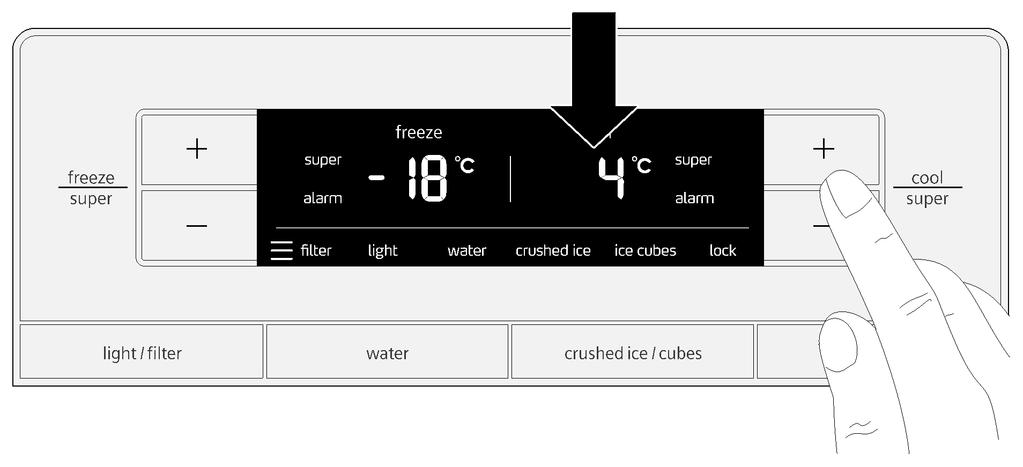This screenshot has width=1023, height=467.
Task: Click the filter bars icon
Action: (x=281, y=250)
